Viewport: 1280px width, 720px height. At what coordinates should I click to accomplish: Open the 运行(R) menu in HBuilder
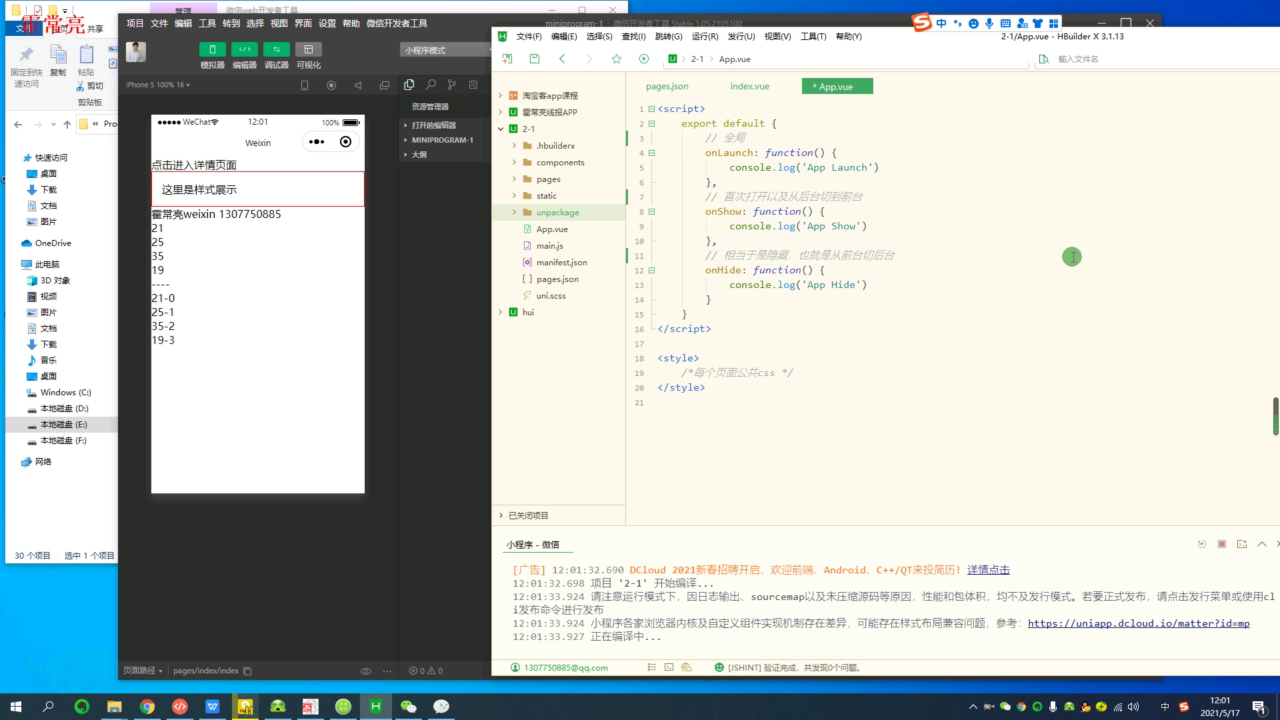(704, 36)
